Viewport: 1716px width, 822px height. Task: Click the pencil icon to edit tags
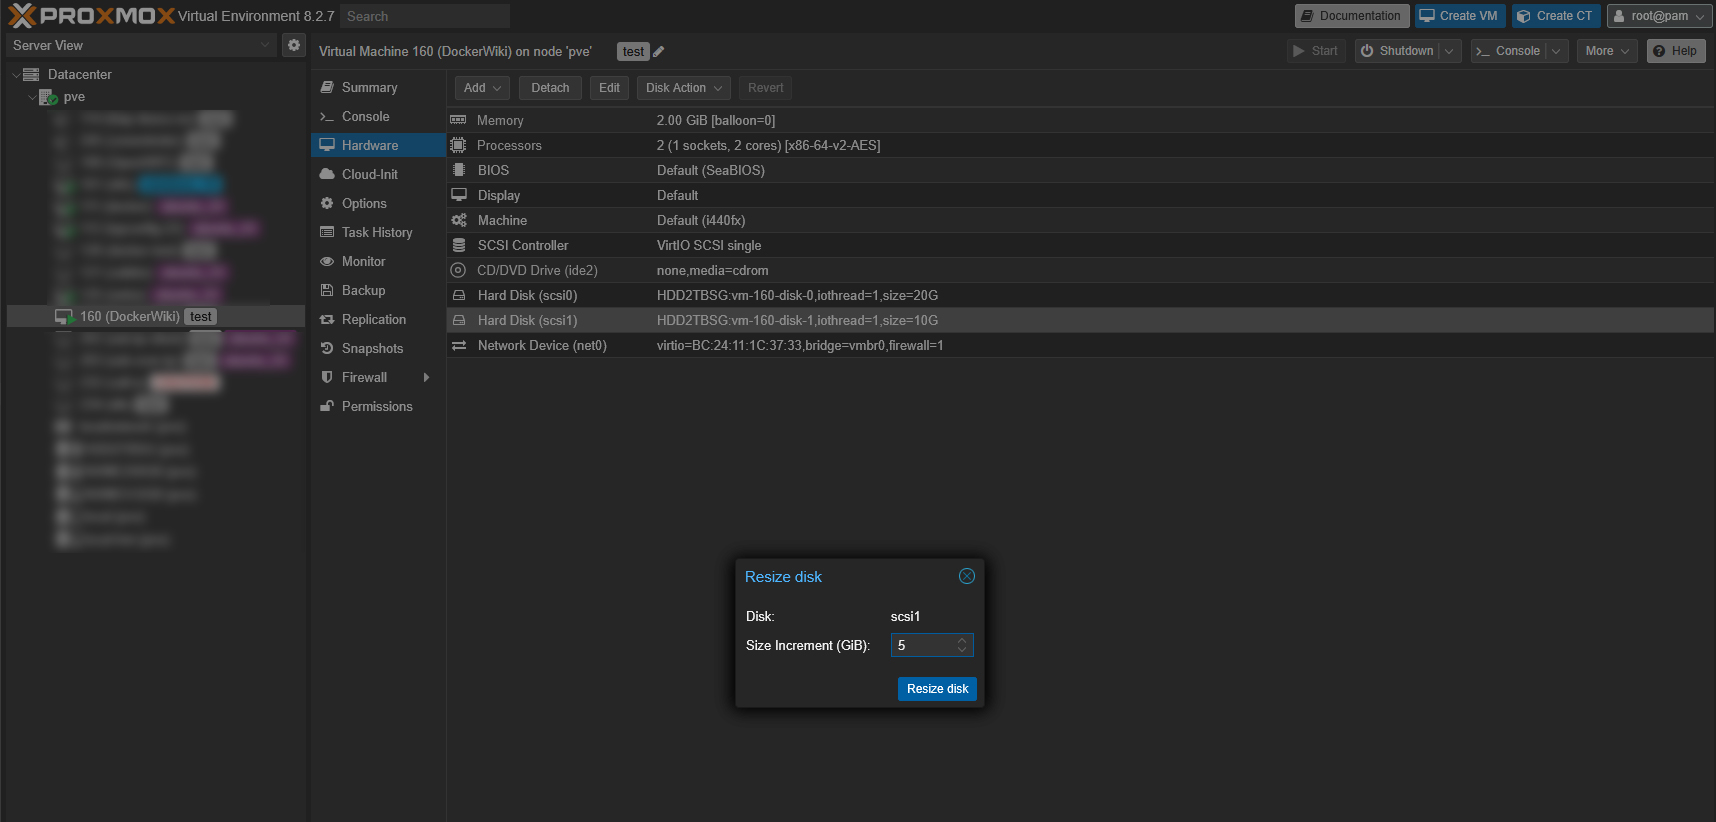659,52
